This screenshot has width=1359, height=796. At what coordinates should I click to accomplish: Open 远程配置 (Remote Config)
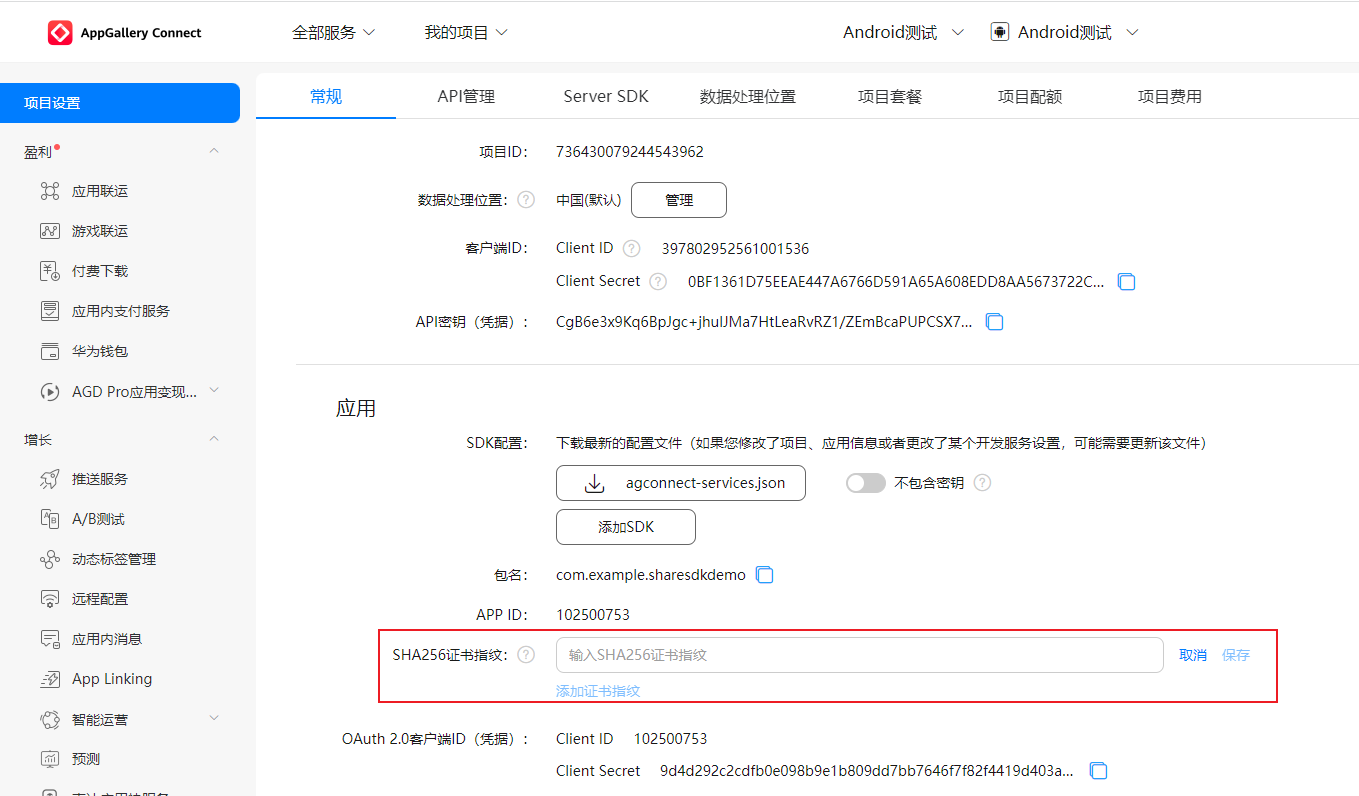point(99,598)
